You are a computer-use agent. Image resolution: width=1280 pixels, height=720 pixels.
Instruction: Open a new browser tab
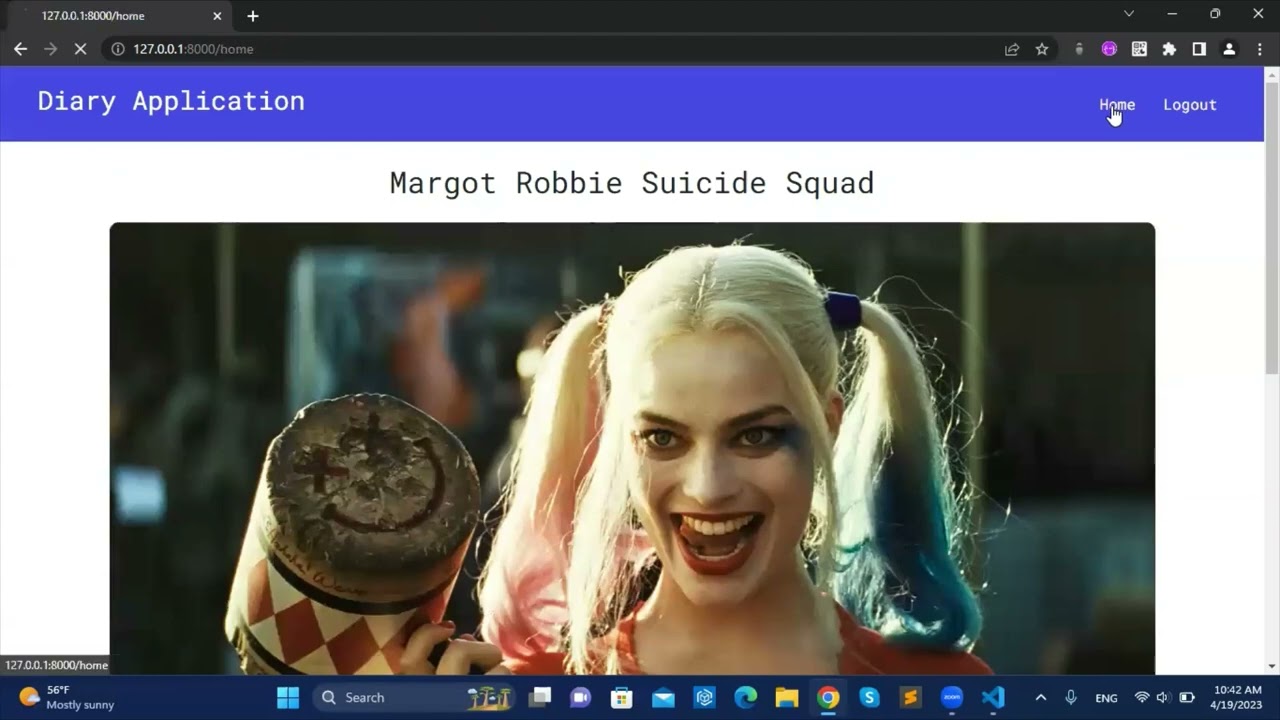pyautogui.click(x=253, y=16)
